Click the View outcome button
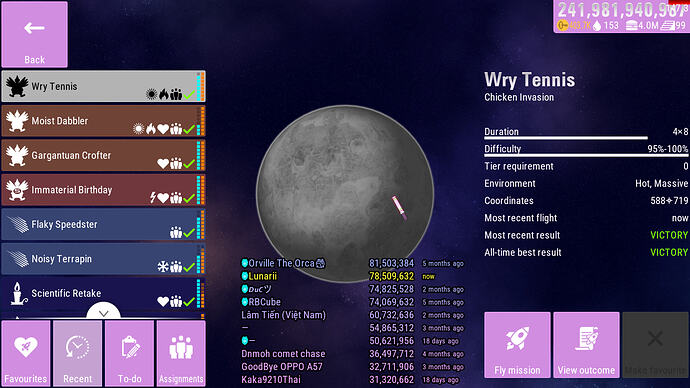Viewport: 690px width, 388px height. pos(586,345)
